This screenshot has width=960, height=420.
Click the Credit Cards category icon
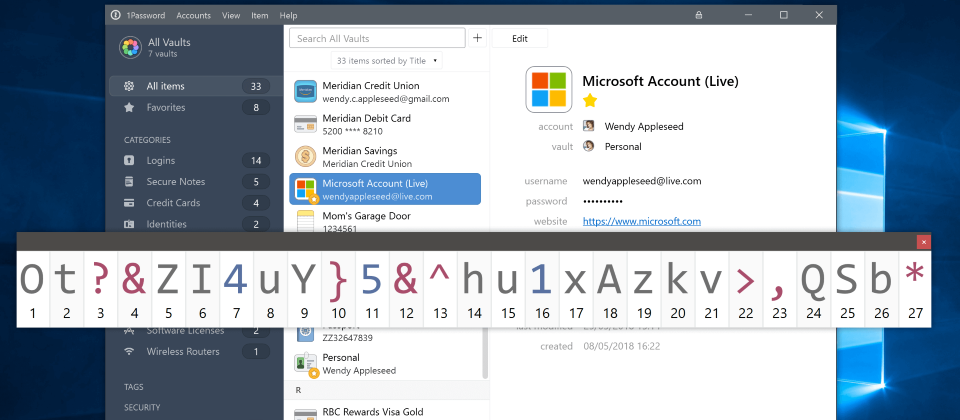point(129,203)
